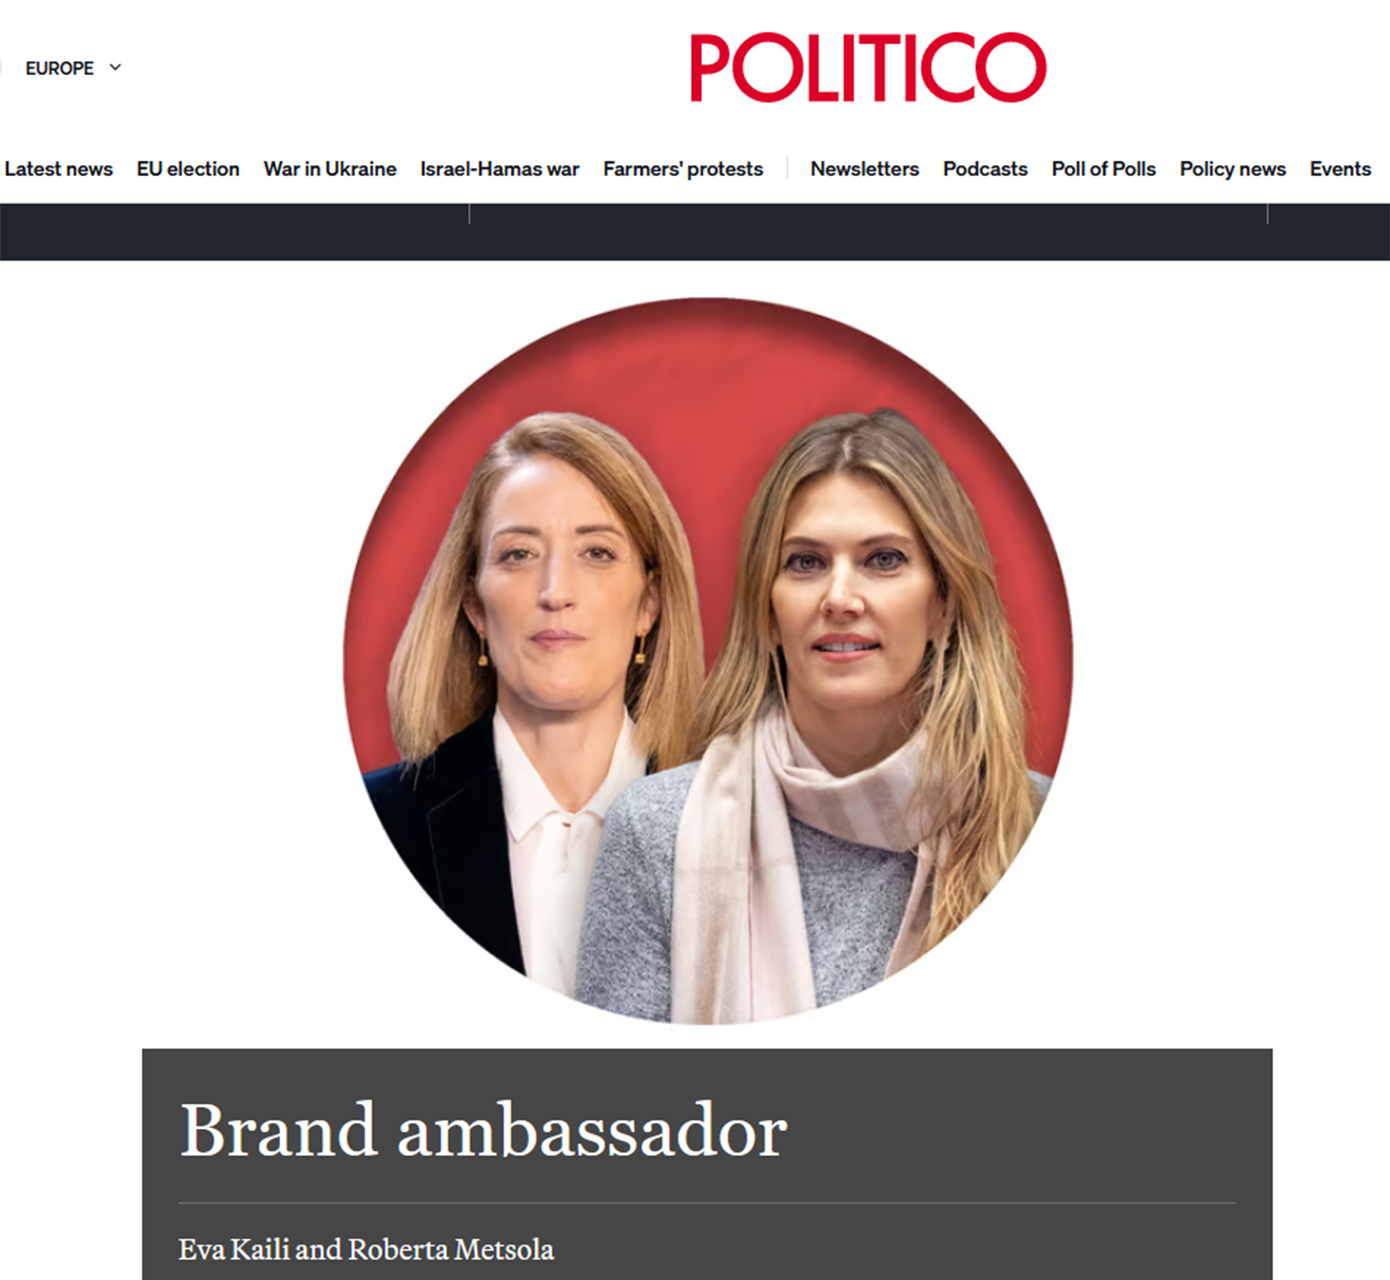Open the EUROPE edition selector label

tap(59, 68)
